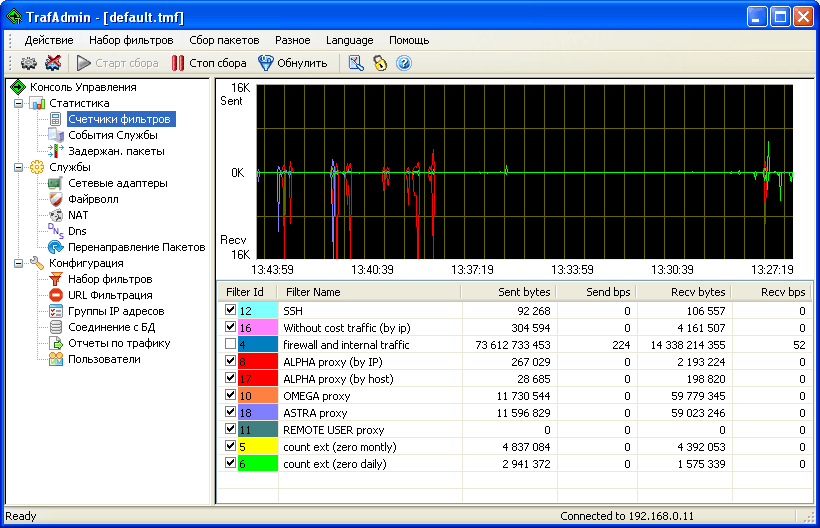
Task: Click the gear connect icon in toolbar
Action: click(x=29, y=63)
